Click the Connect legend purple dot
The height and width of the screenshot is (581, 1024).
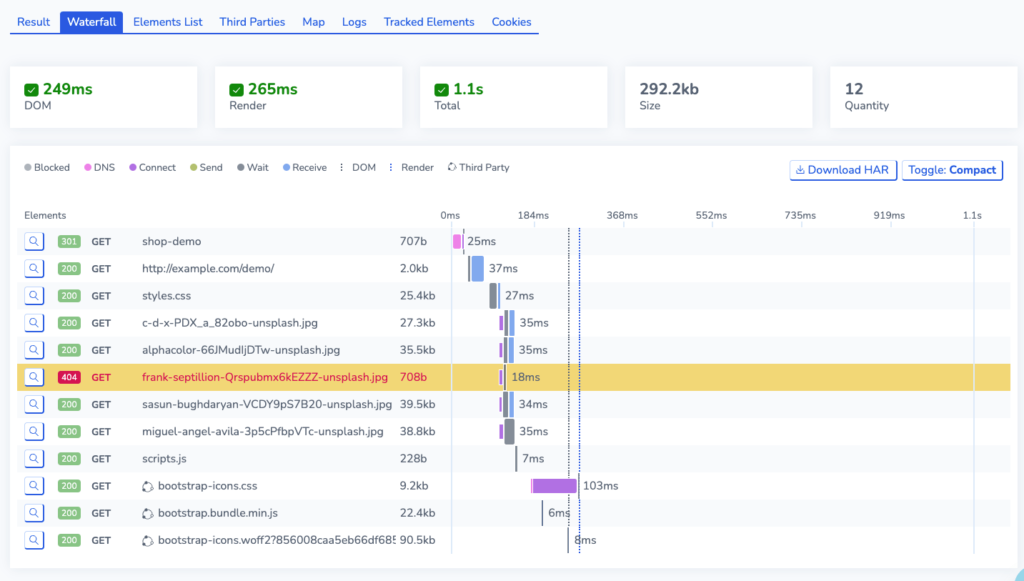pos(133,167)
